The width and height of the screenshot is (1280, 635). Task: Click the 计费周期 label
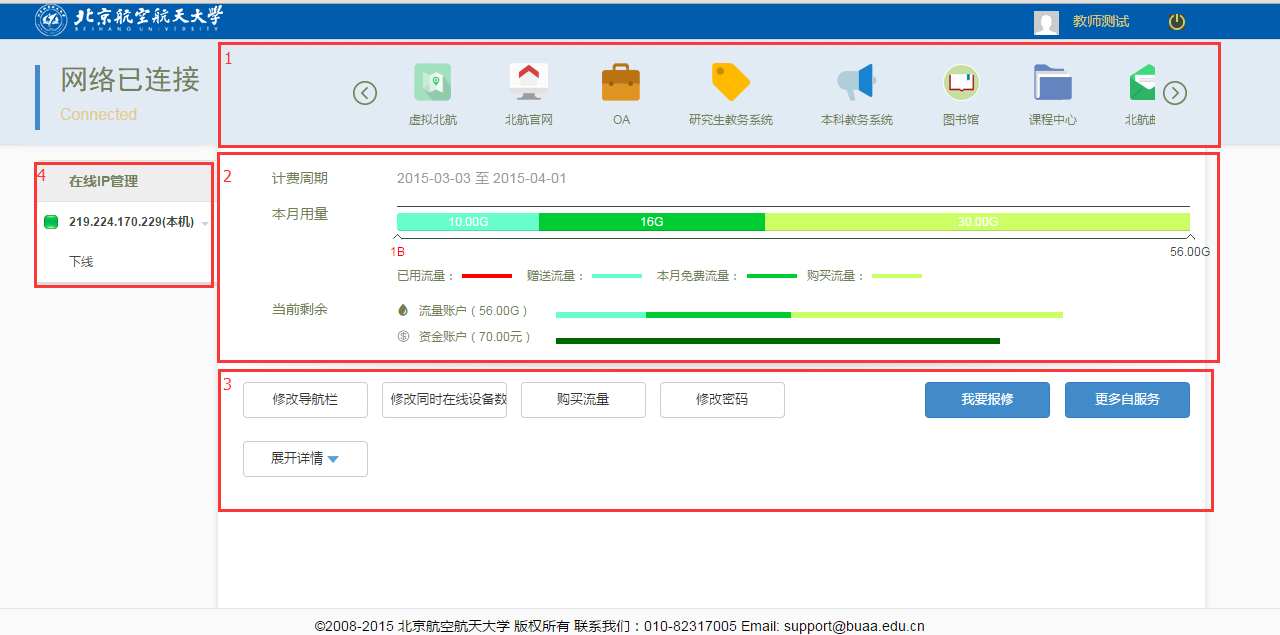[x=300, y=179]
